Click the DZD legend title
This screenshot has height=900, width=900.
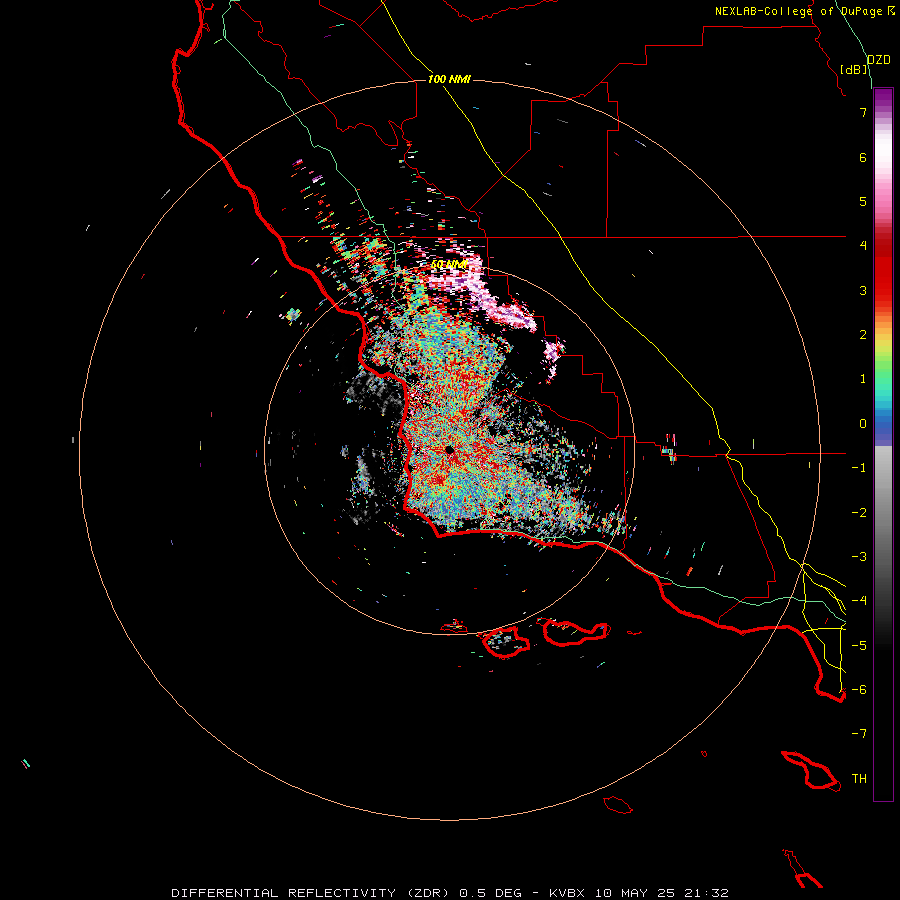coord(878,60)
